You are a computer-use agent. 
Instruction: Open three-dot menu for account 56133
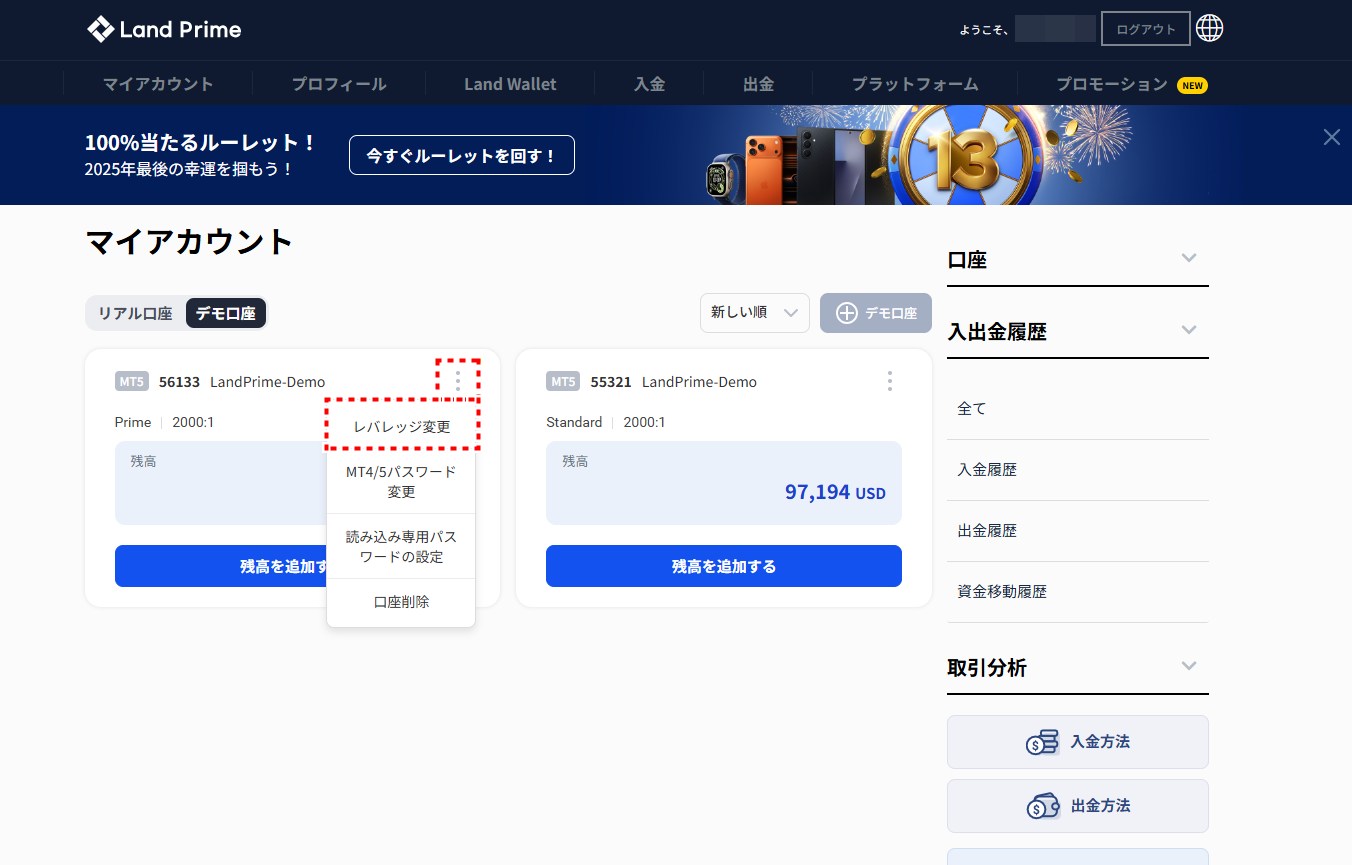click(458, 381)
